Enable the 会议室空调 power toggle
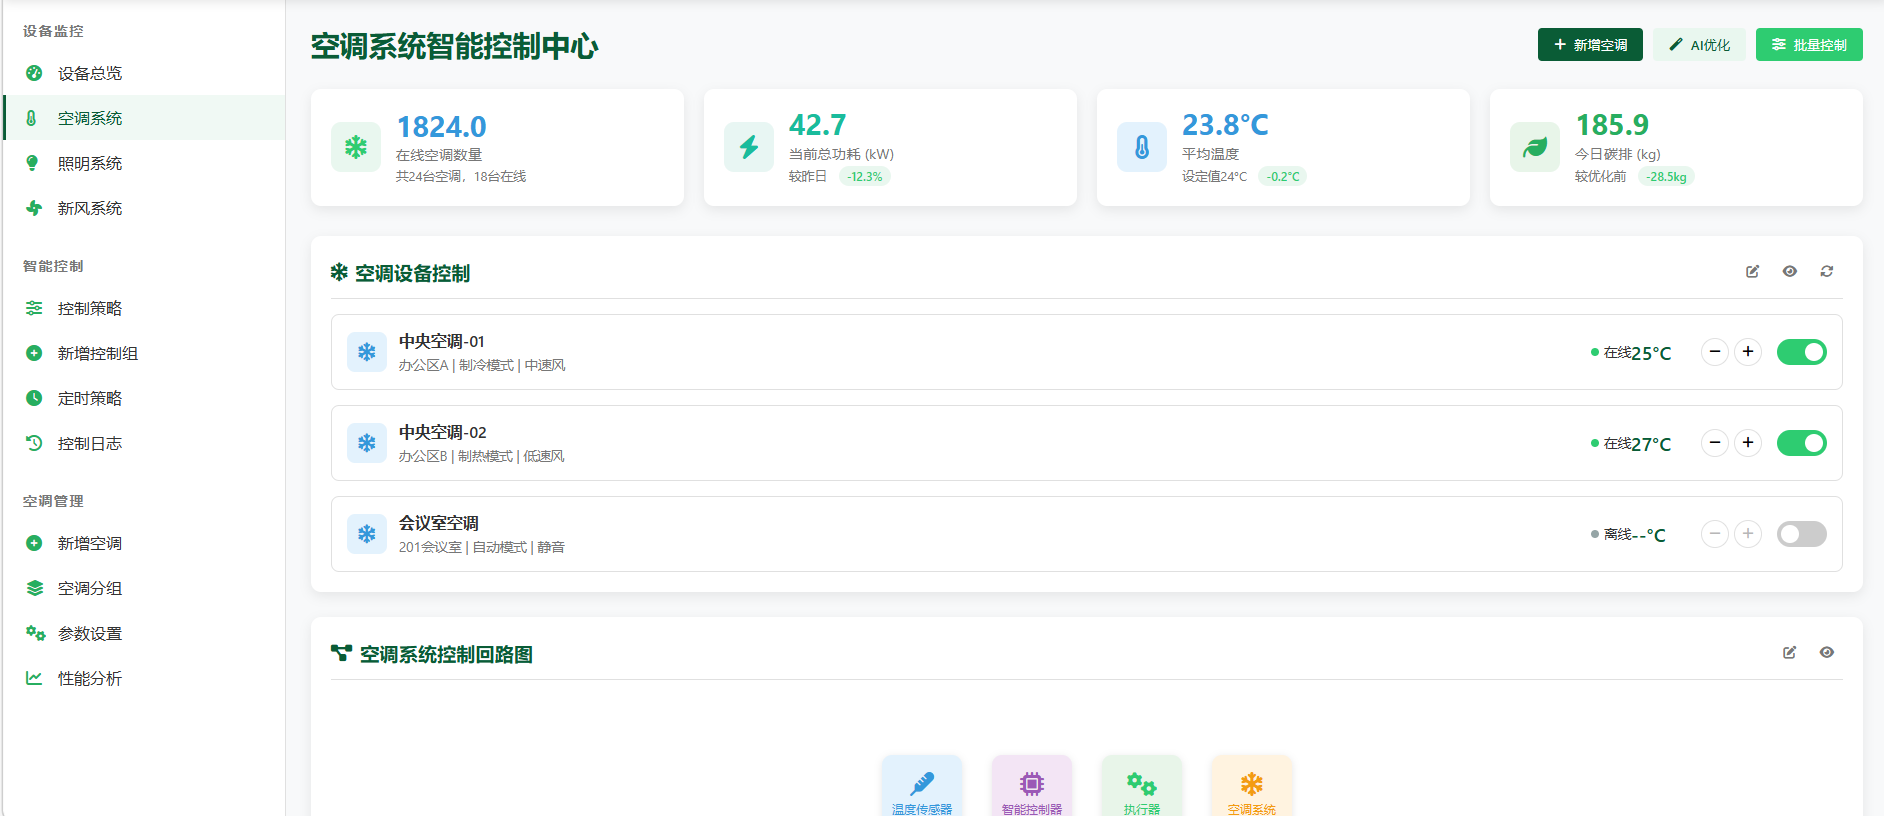The width and height of the screenshot is (1884, 816). tap(1801, 534)
